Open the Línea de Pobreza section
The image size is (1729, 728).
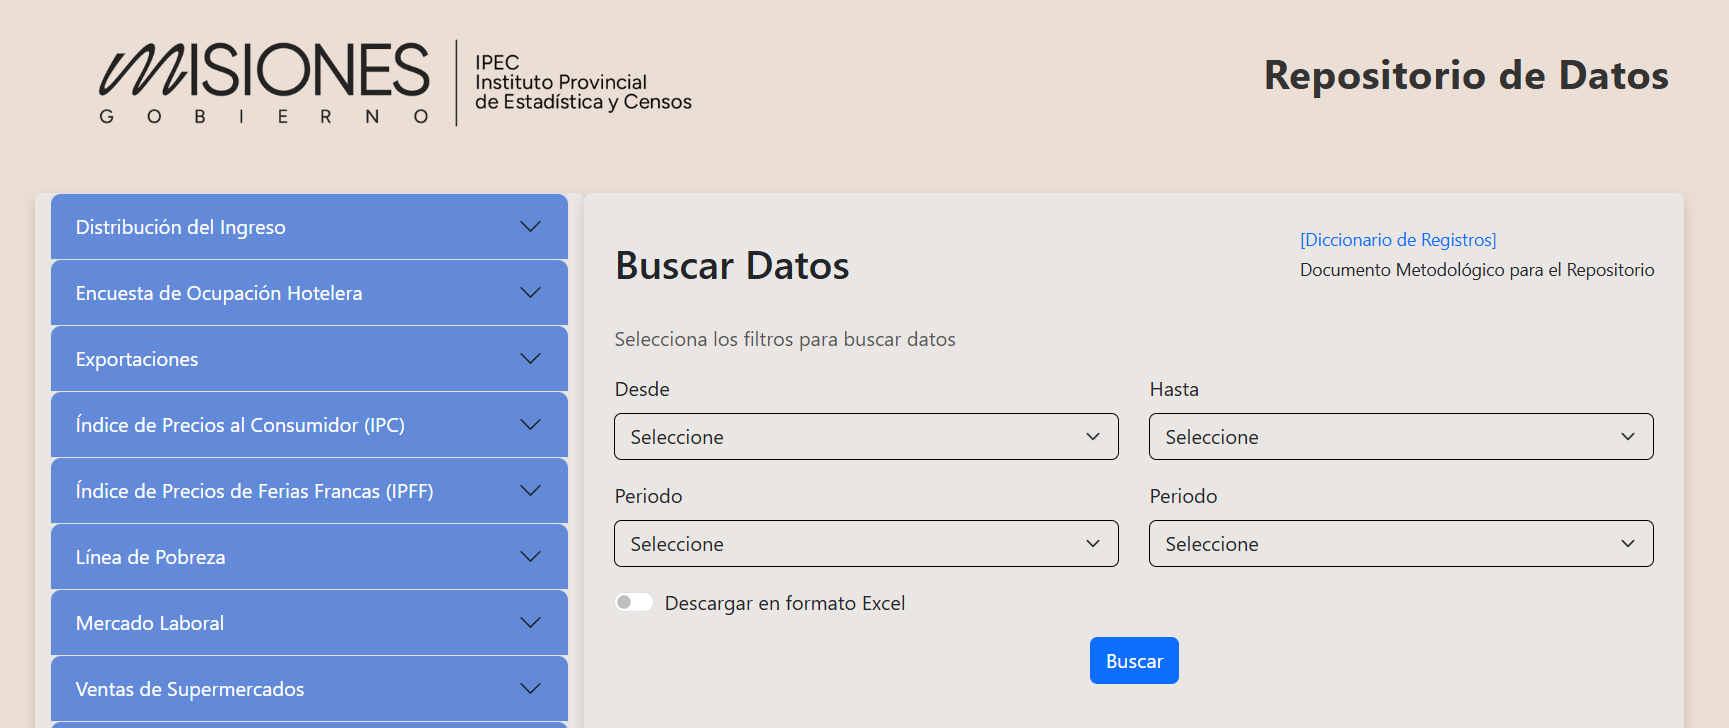(309, 557)
